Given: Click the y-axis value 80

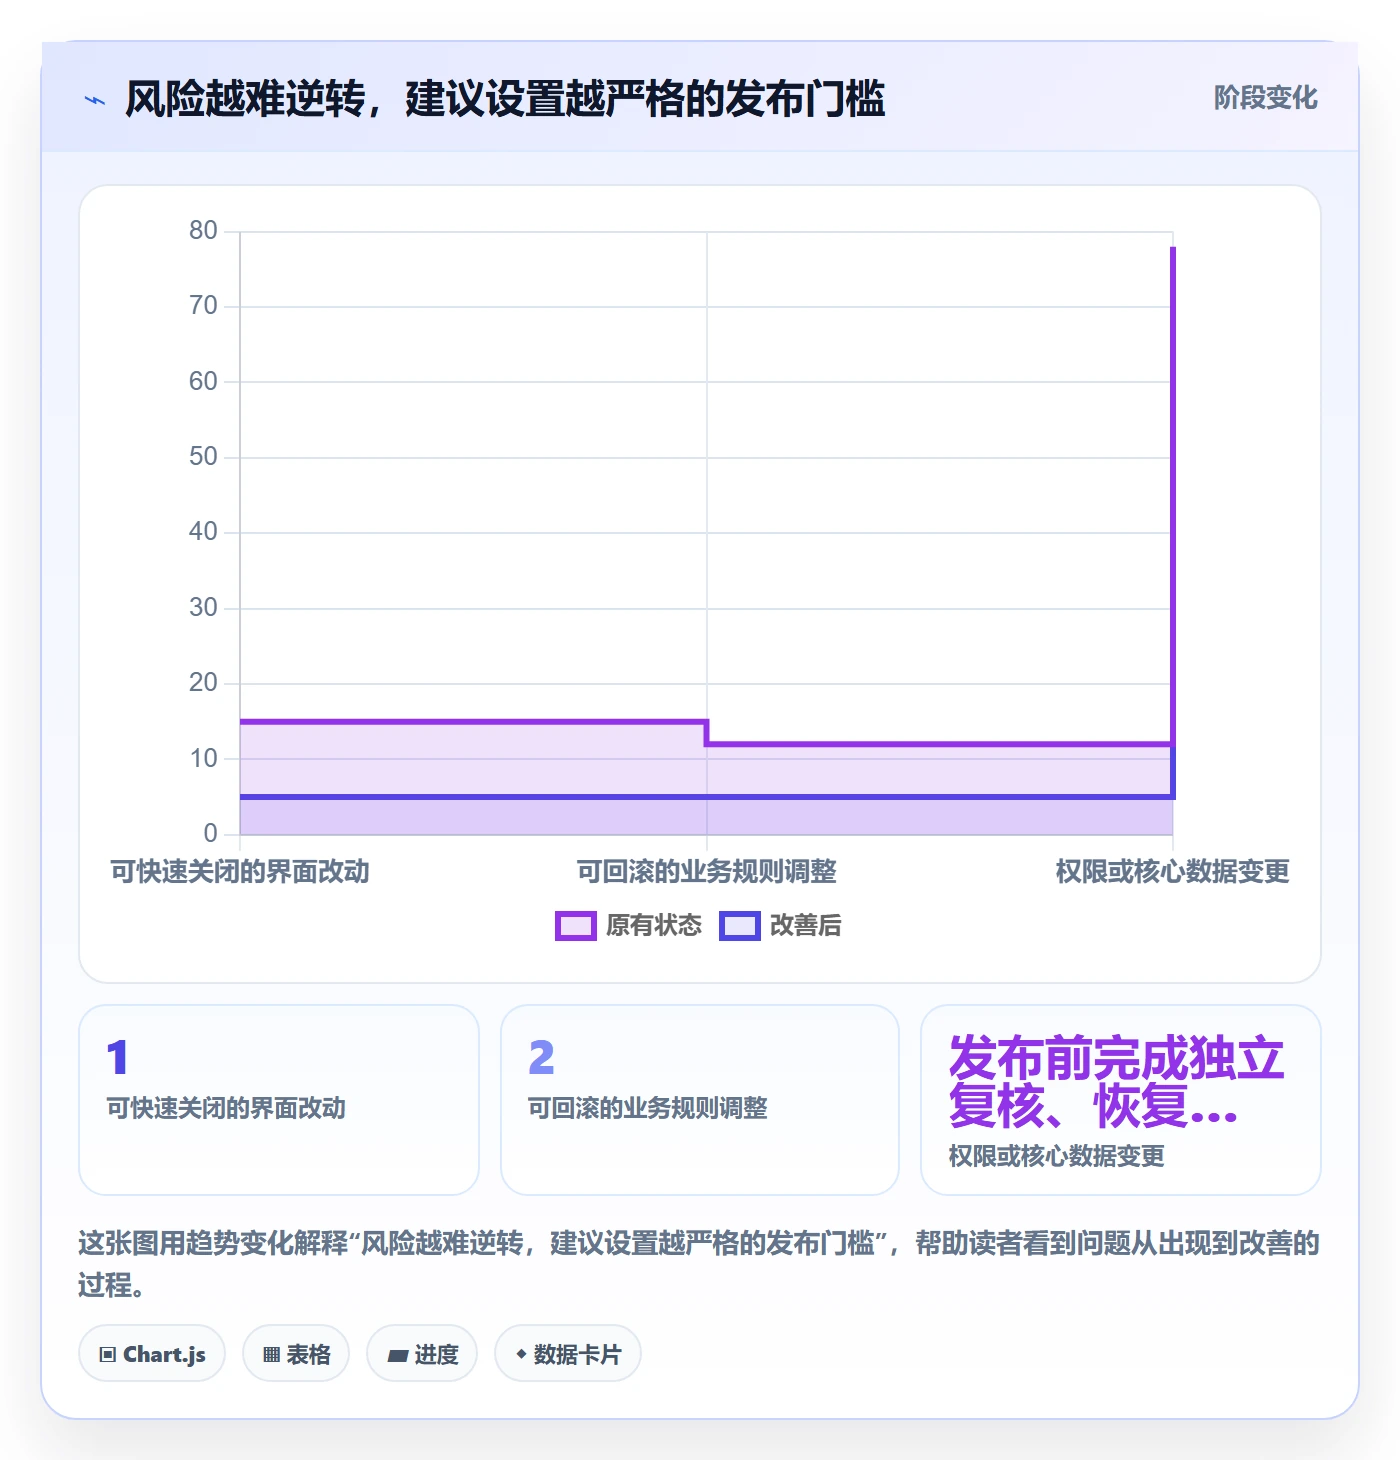Looking at the screenshot, I should click(203, 231).
